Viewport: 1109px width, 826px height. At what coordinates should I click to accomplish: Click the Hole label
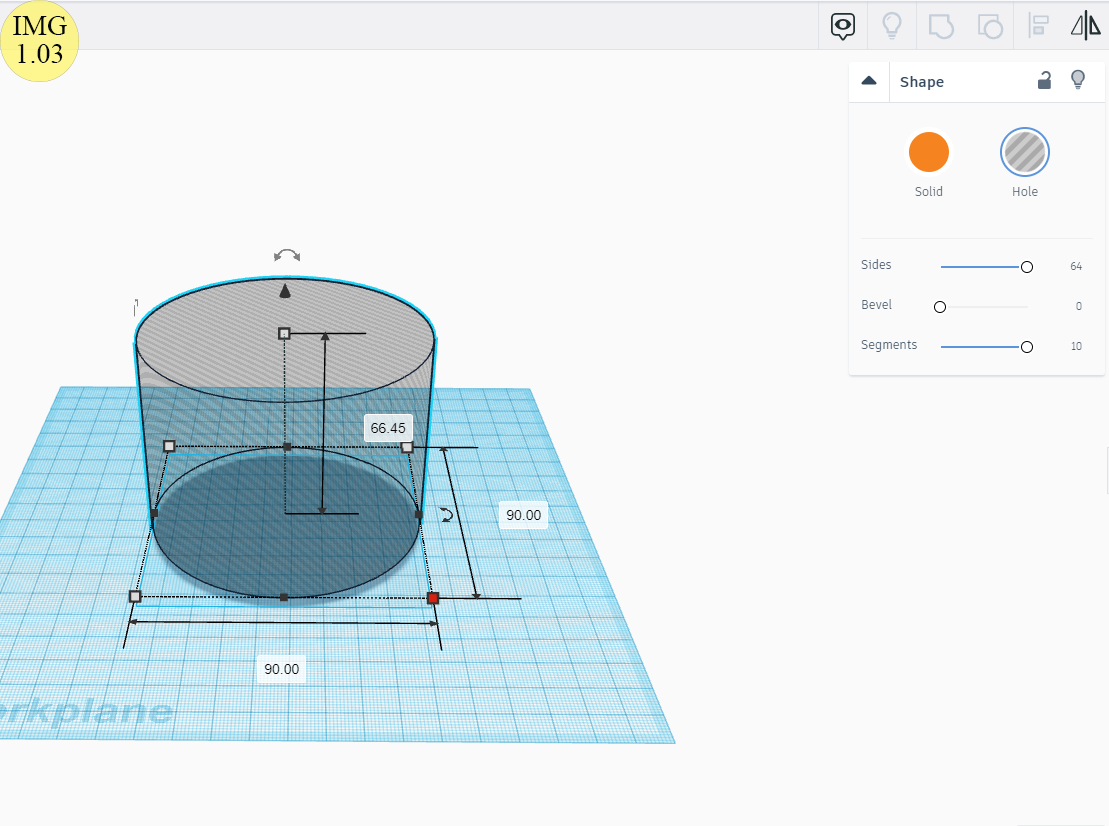pyautogui.click(x=1024, y=192)
